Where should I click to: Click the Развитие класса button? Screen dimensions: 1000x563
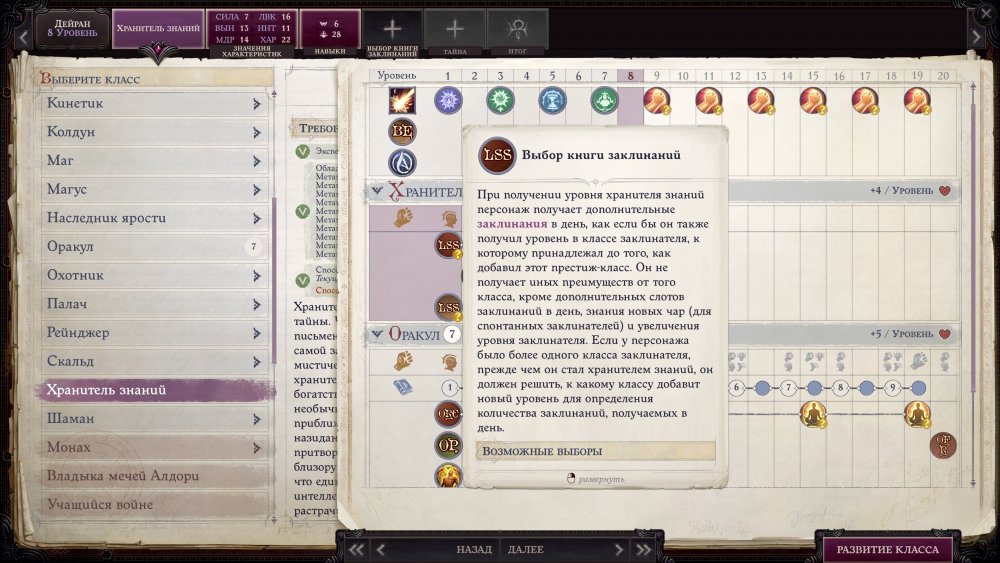pos(887,549)
